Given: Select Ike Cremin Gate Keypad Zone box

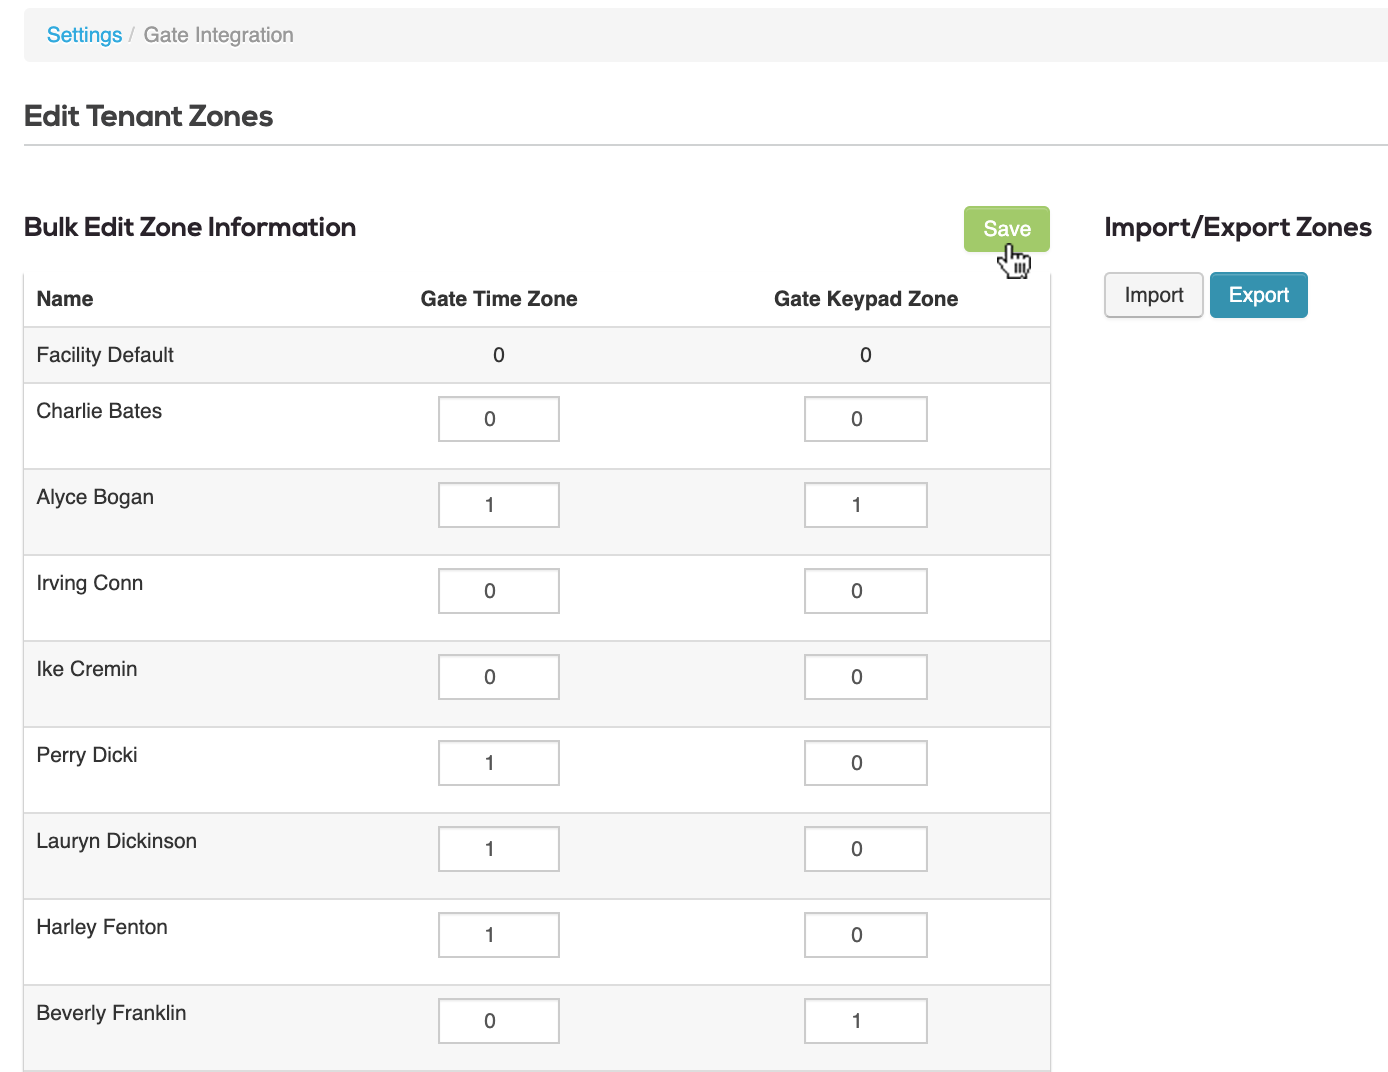Looking at the screenshot, I should 865,676.
